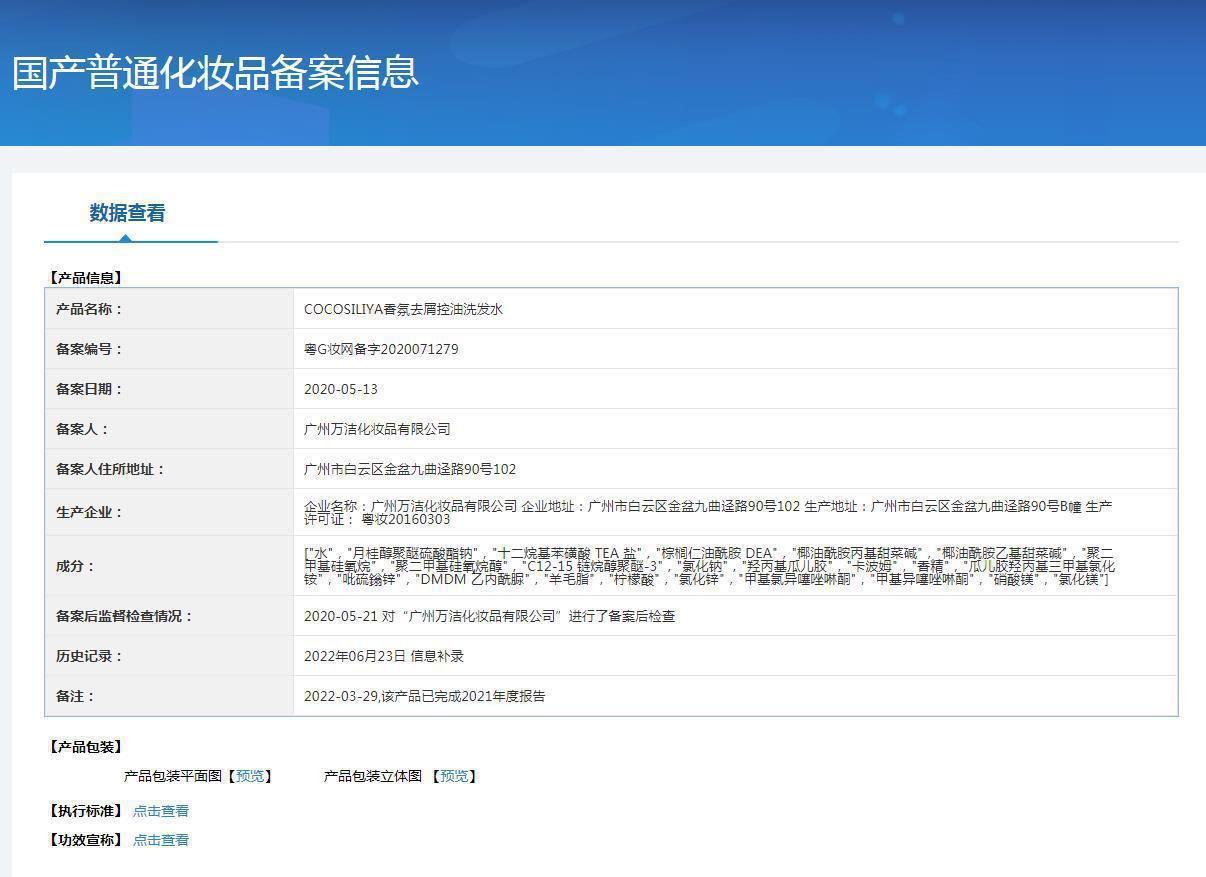Click the 生产企业 information text
The width and height of the screenshot is (1206, 877).
coord(708,512)
